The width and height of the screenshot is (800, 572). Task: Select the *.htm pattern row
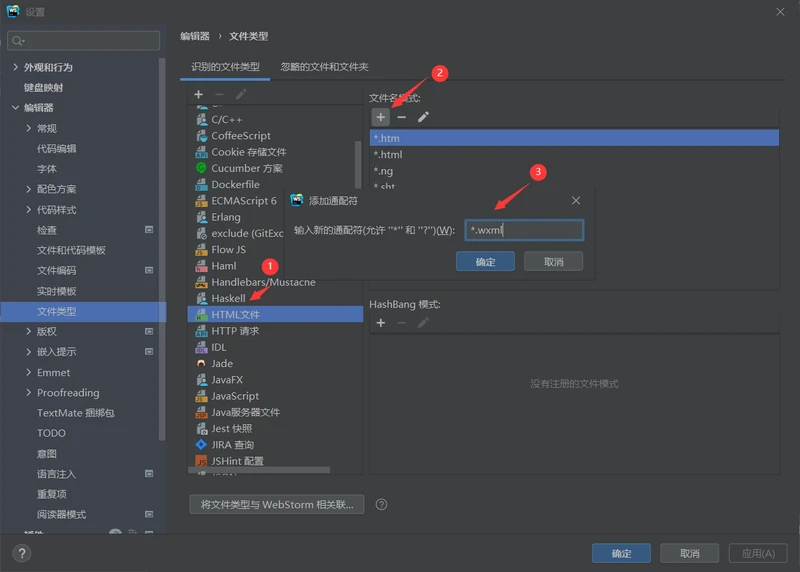click(574, 138)
